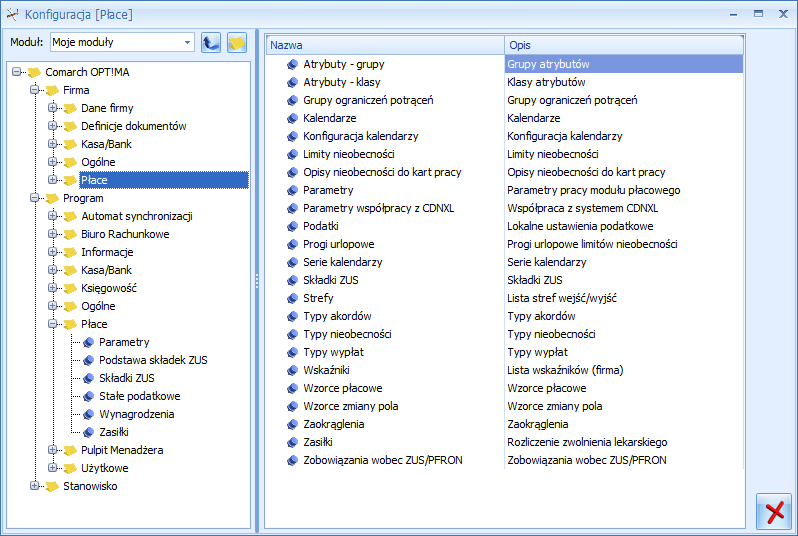
Task: Close the window with the red X button
Action: [774, 511]
